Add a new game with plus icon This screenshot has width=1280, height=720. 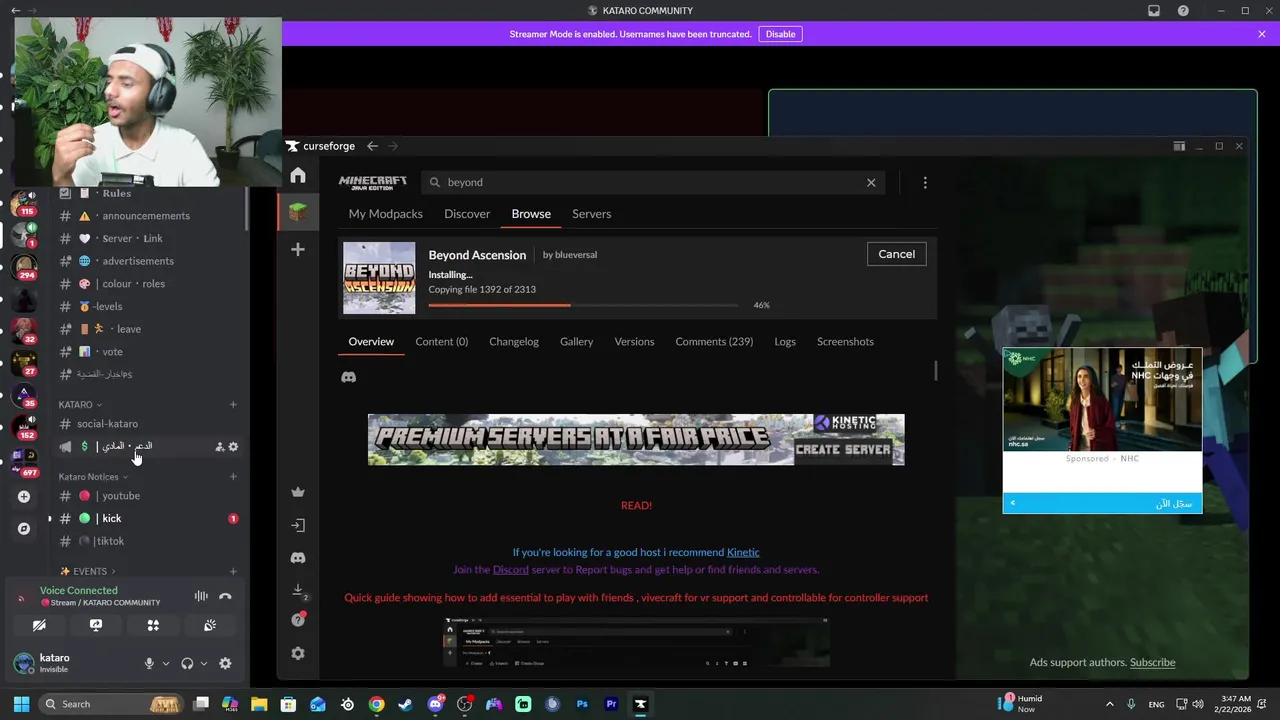298,249
